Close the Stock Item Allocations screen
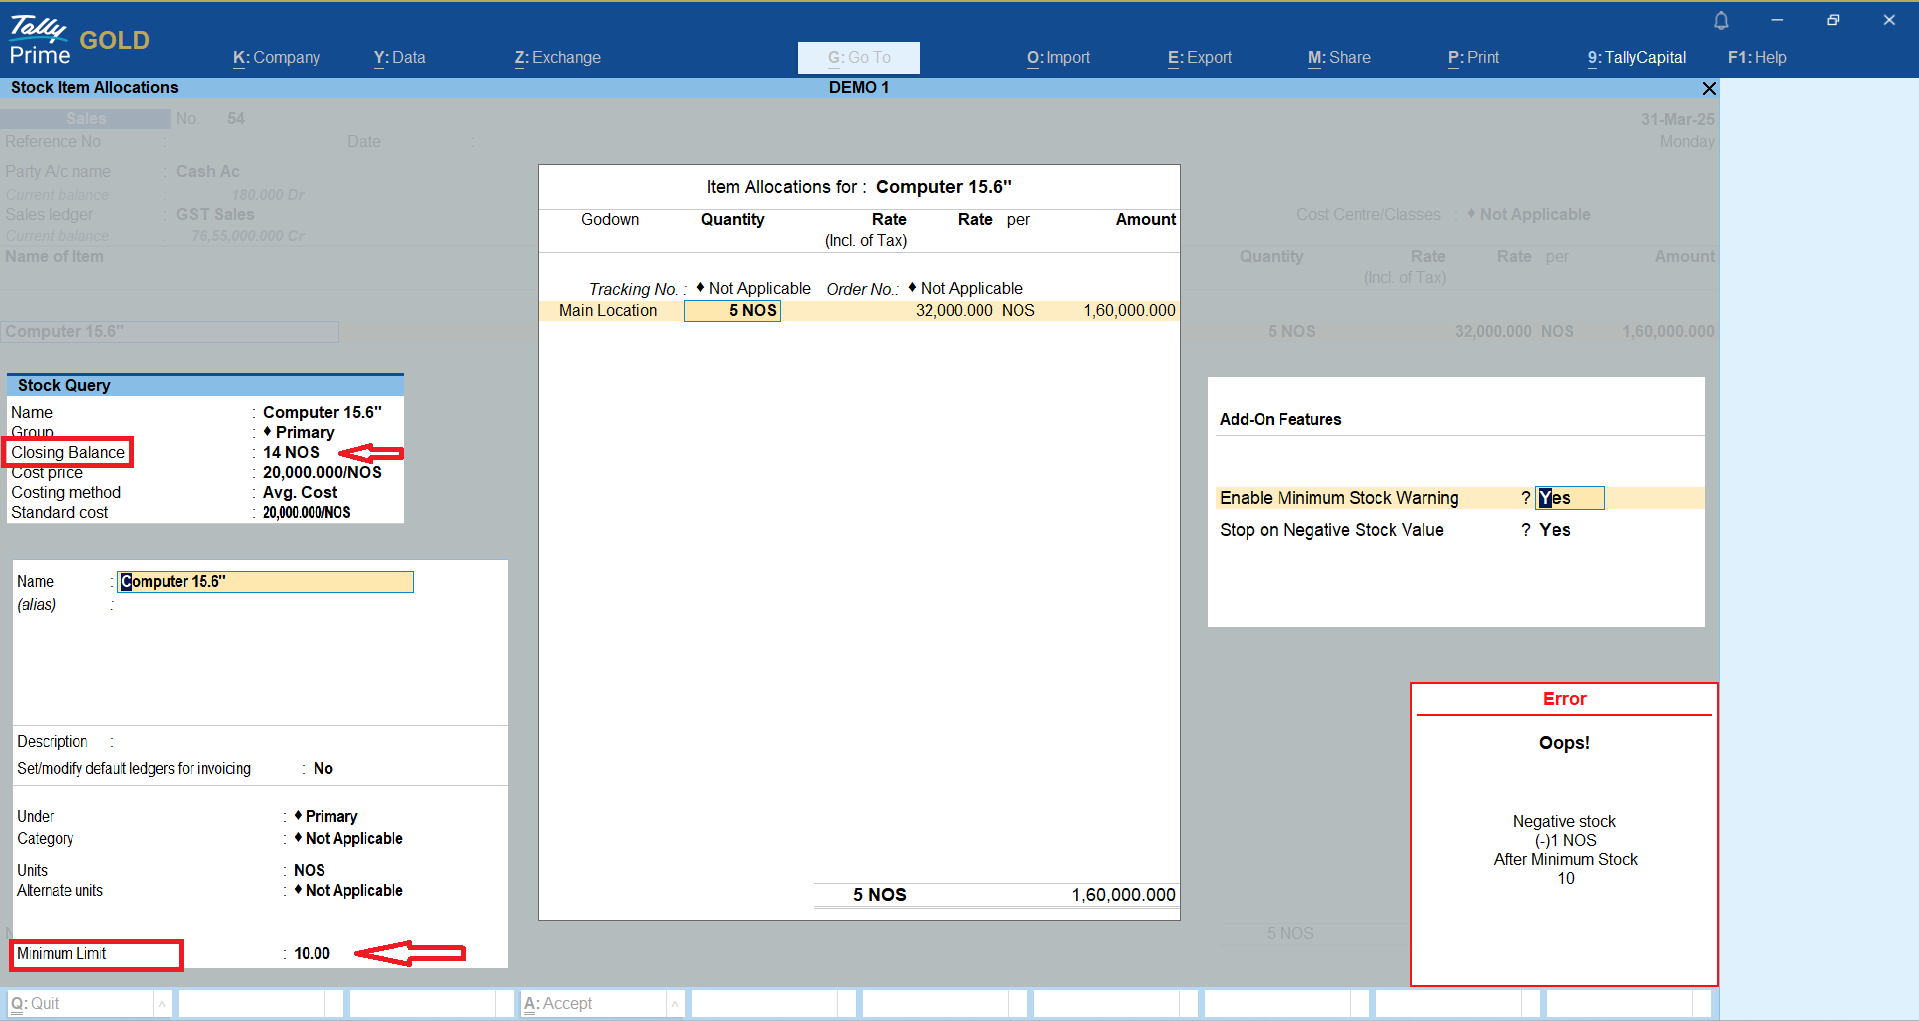This screenshot has height=1021, width=1919. (x=1709, y=89)
